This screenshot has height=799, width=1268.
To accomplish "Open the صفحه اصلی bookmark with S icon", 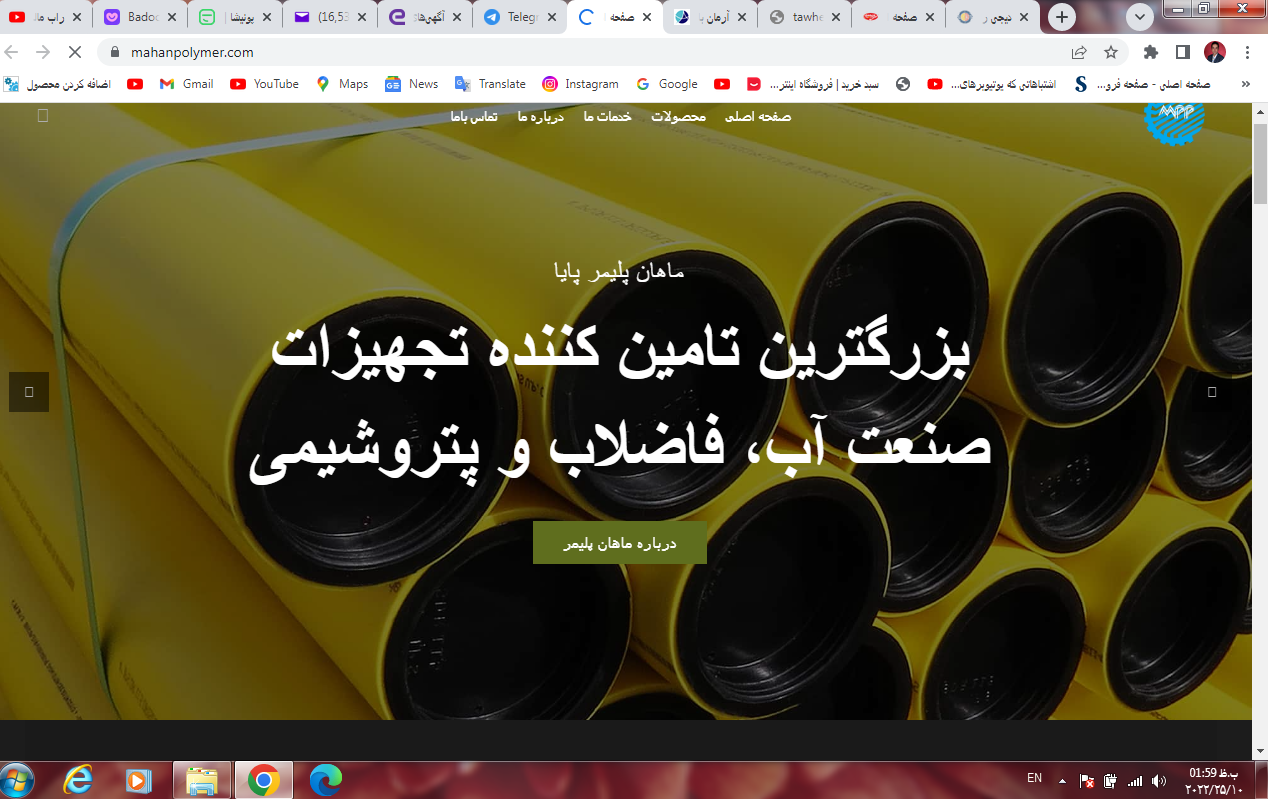I will point(1142,84).
